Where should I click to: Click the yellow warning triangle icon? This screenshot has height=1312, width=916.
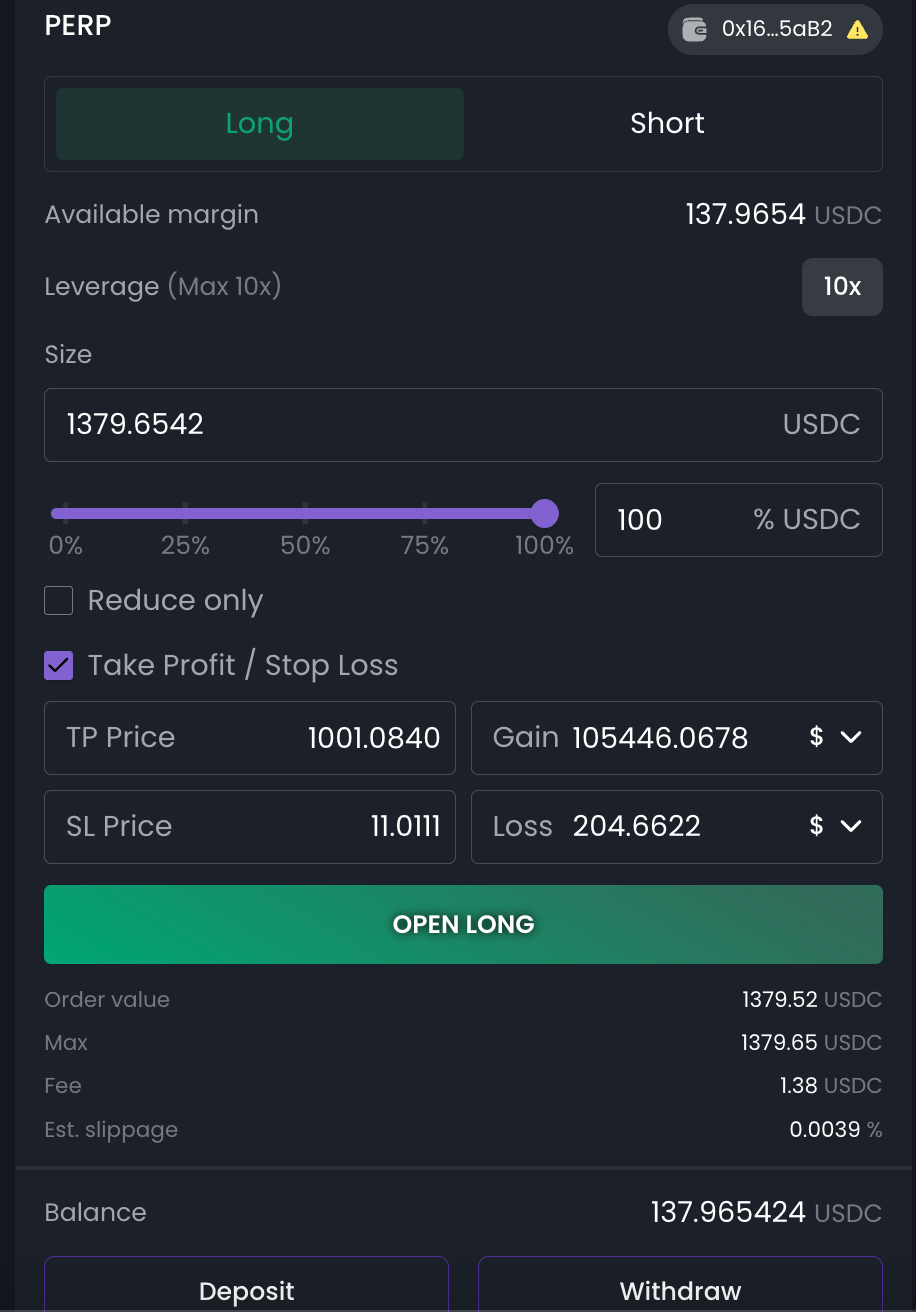pos(857,30)
